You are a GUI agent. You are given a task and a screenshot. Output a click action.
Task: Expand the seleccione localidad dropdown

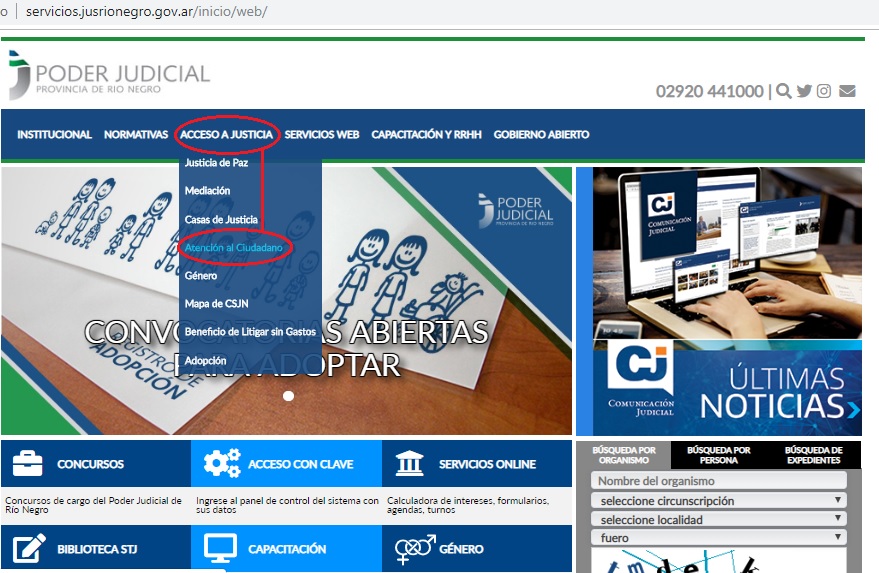(719, 519)
